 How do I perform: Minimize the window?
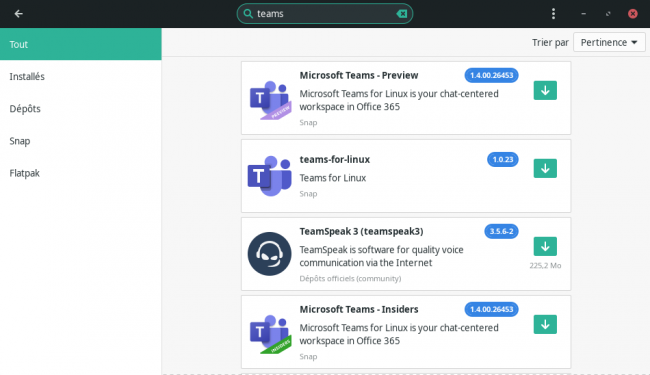[x=583, y=14]
